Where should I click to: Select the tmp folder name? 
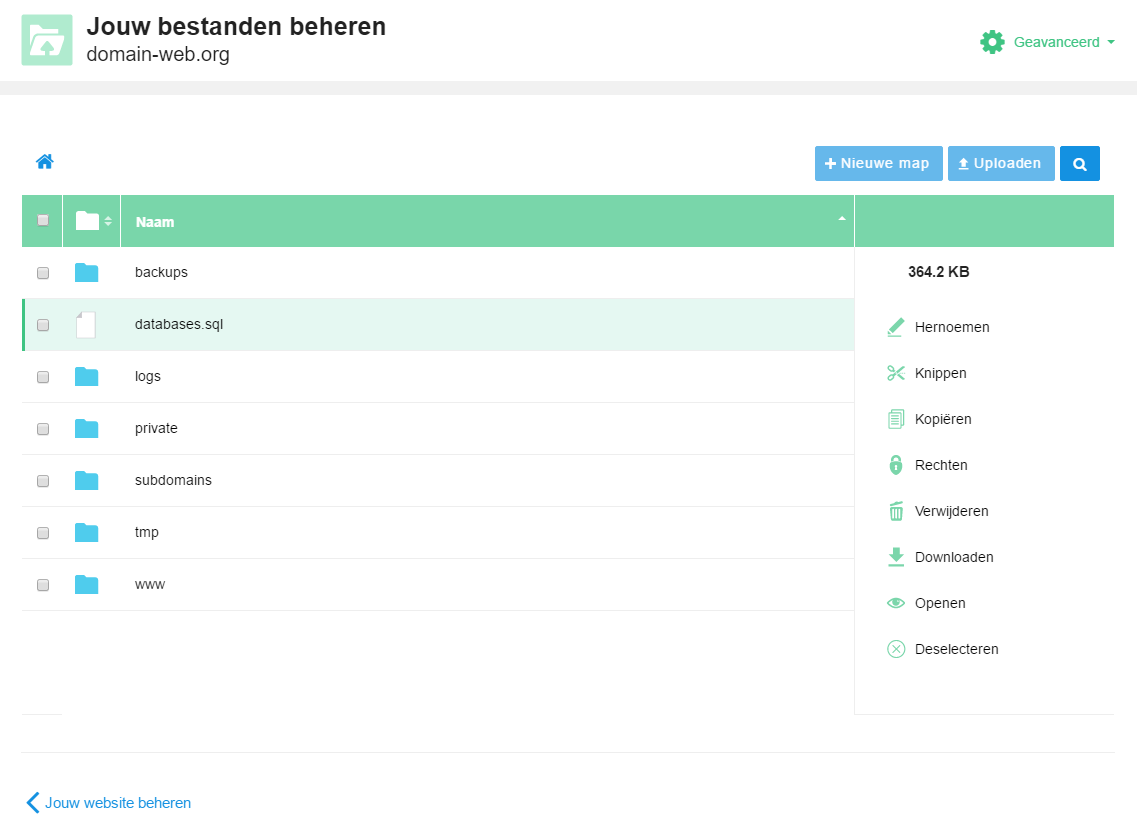146,532
